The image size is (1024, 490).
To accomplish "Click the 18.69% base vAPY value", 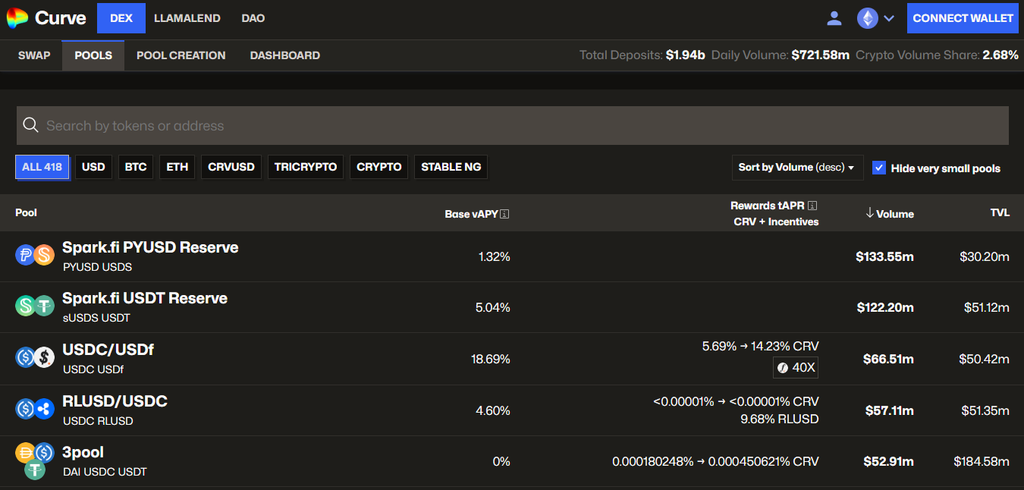I will 490,359.
